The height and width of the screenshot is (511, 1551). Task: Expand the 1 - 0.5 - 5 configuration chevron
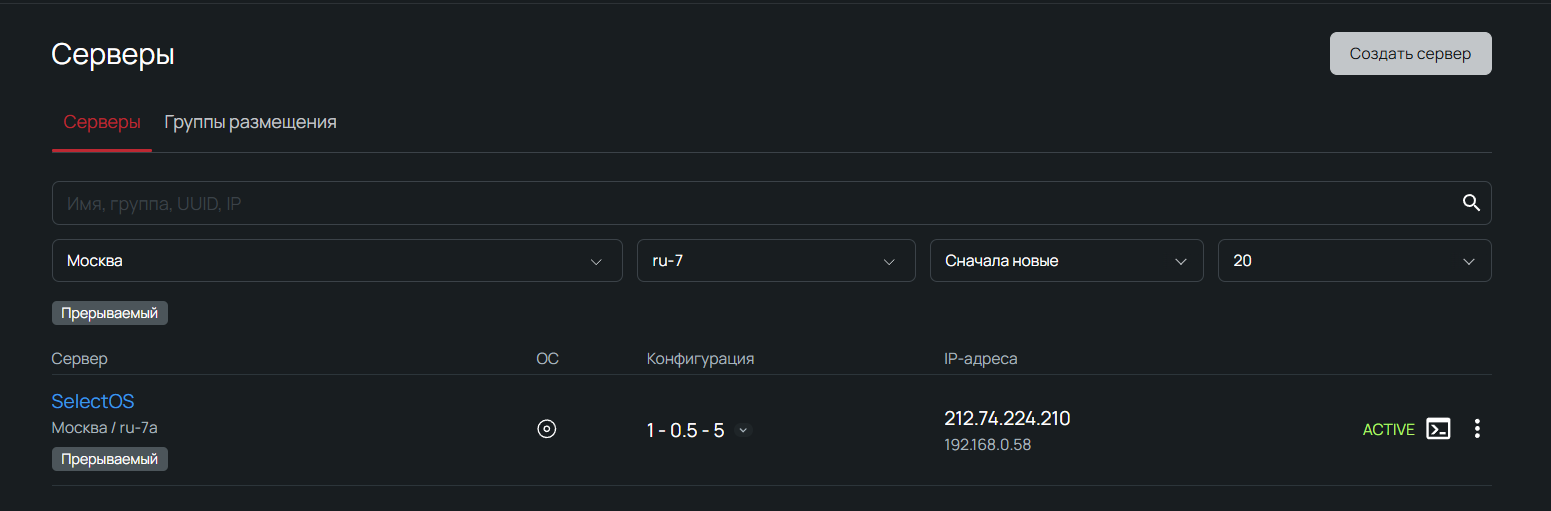(742, 430)
